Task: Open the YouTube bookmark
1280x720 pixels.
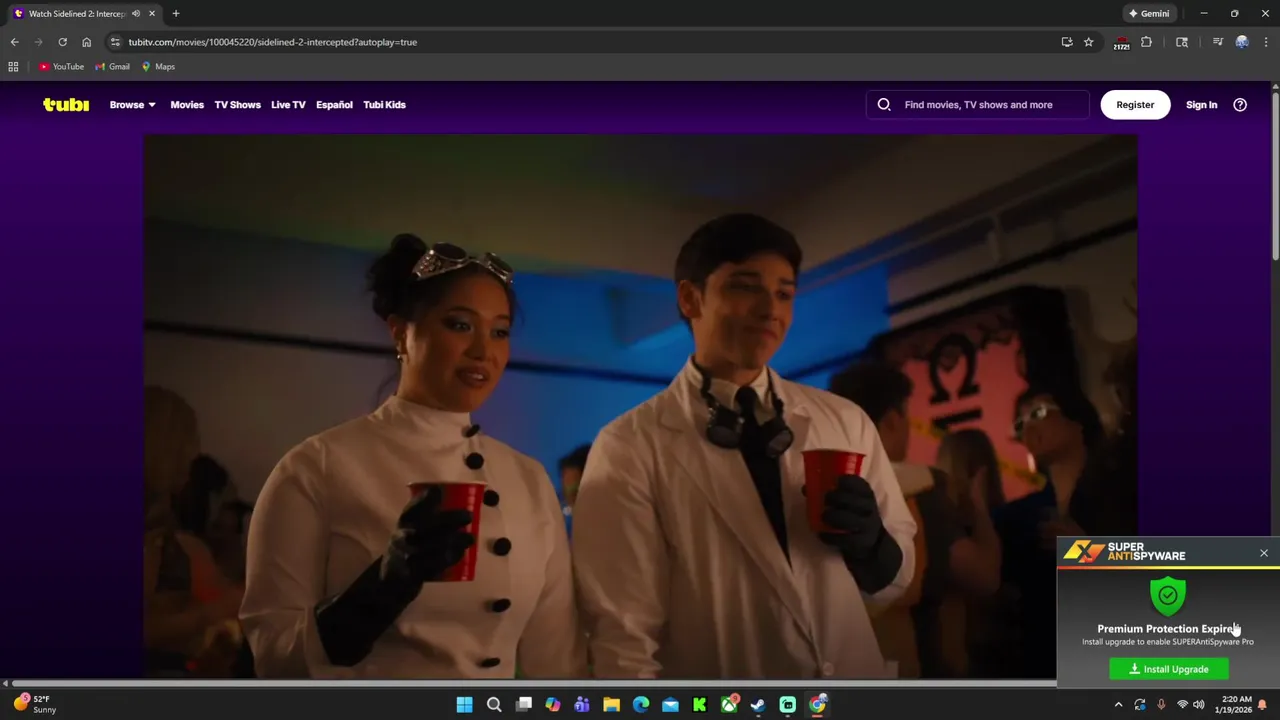Action: click(62, 67)
